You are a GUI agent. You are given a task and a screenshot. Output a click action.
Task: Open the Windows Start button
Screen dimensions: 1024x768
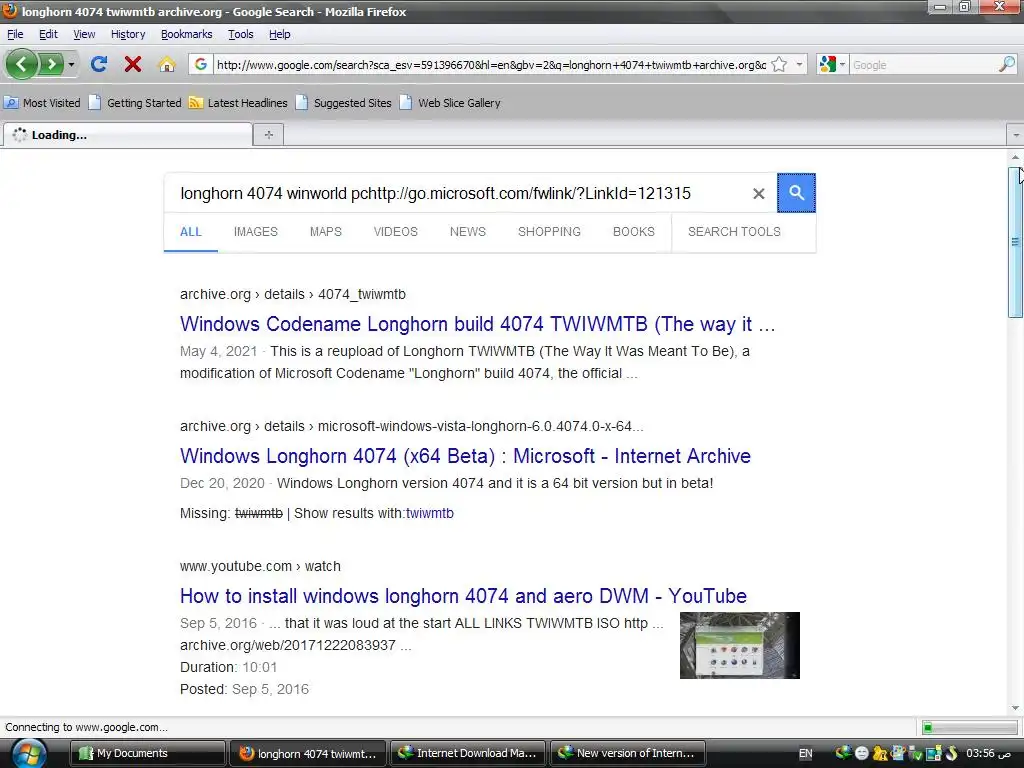tap(29, 754)
